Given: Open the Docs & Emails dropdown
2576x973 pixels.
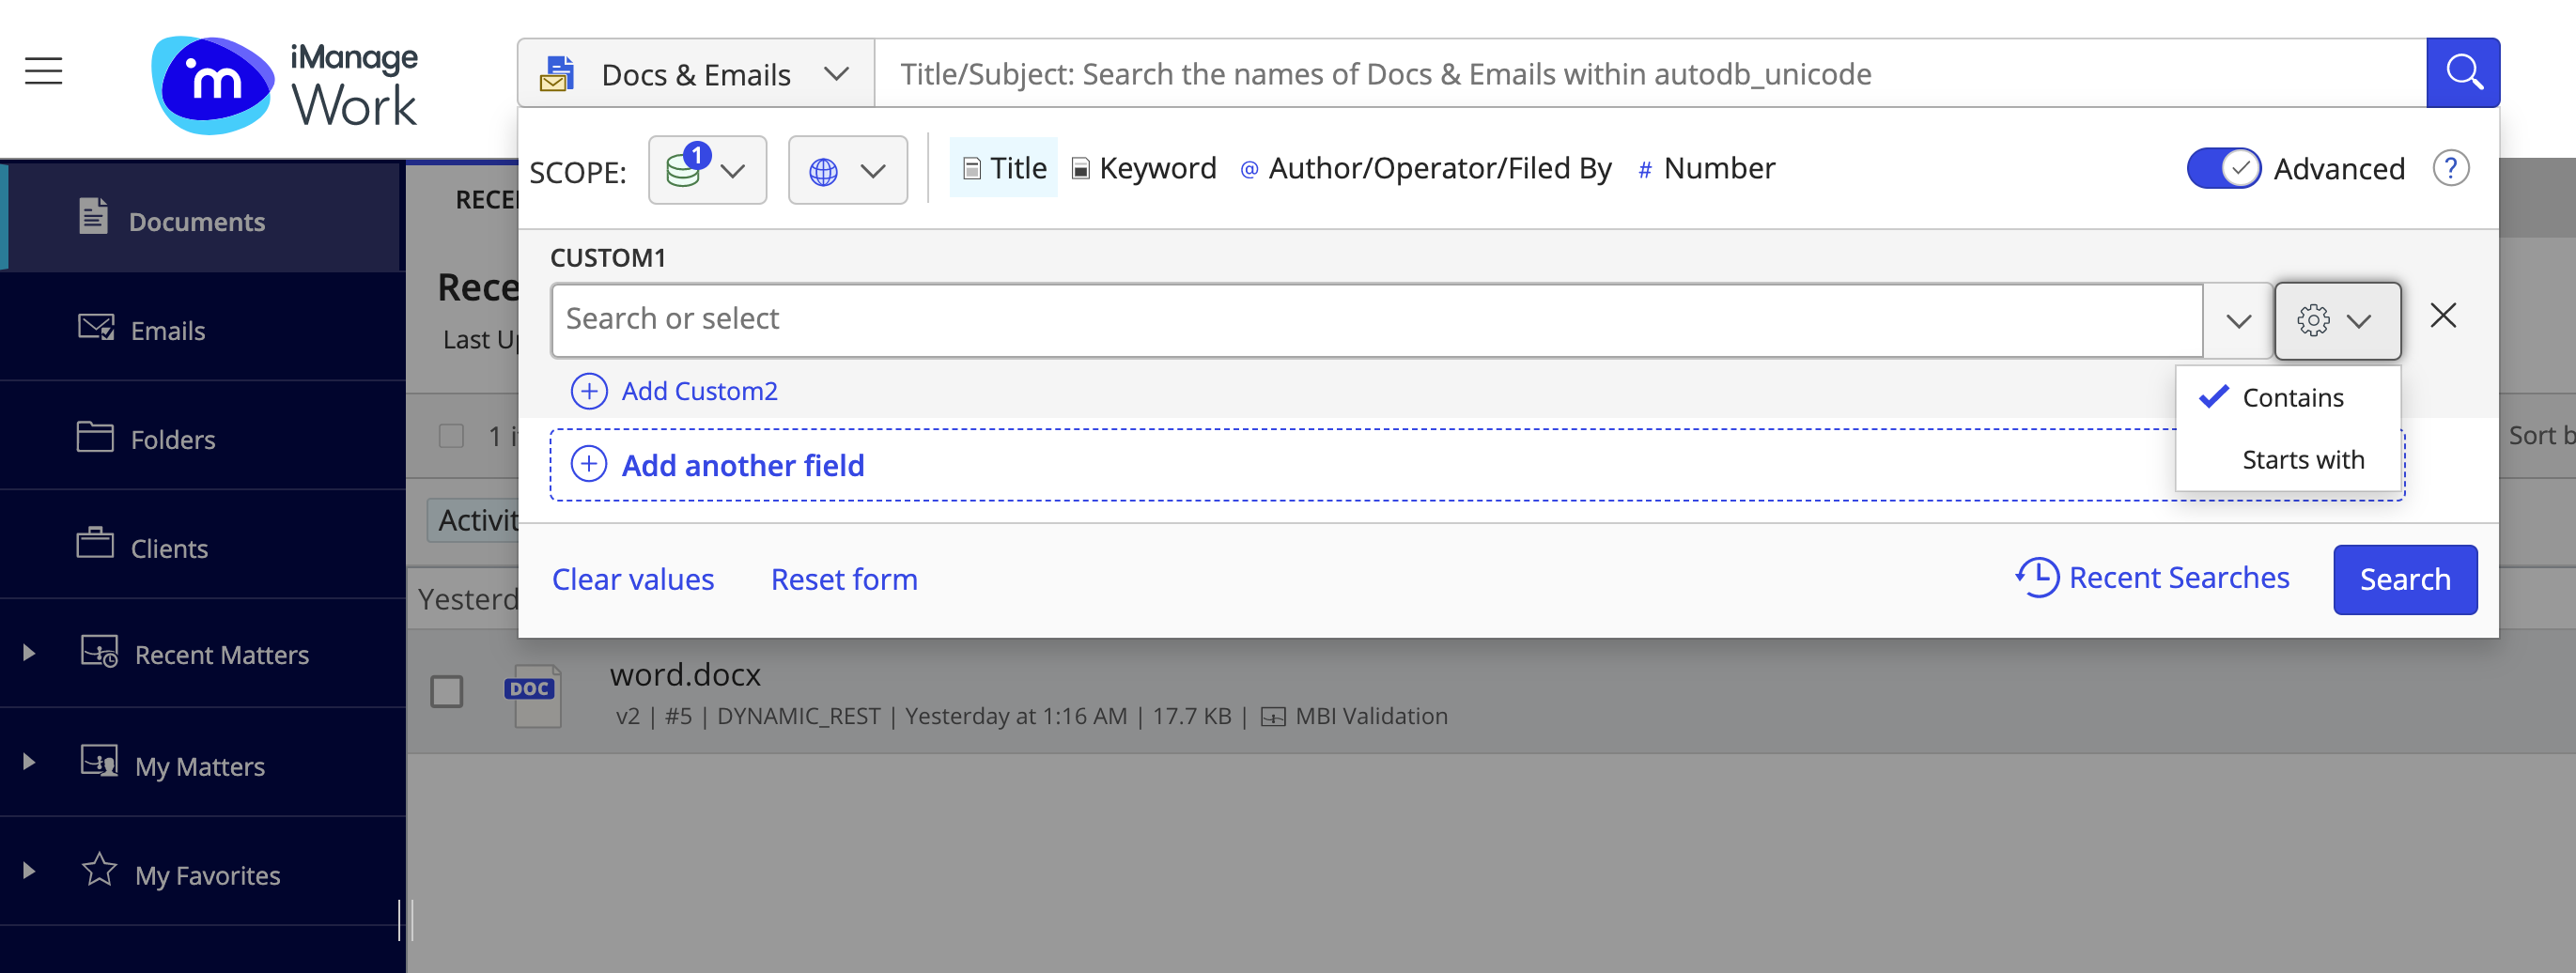Looking at the screenshot, I should pos(697,72).
